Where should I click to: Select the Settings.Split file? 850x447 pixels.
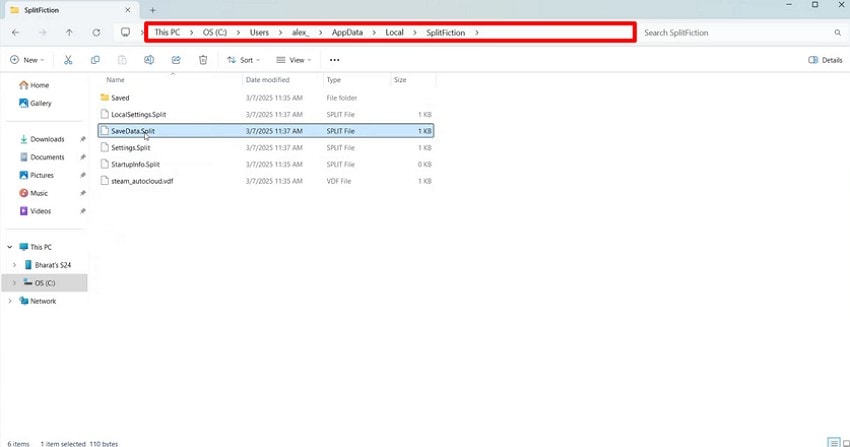266,148
